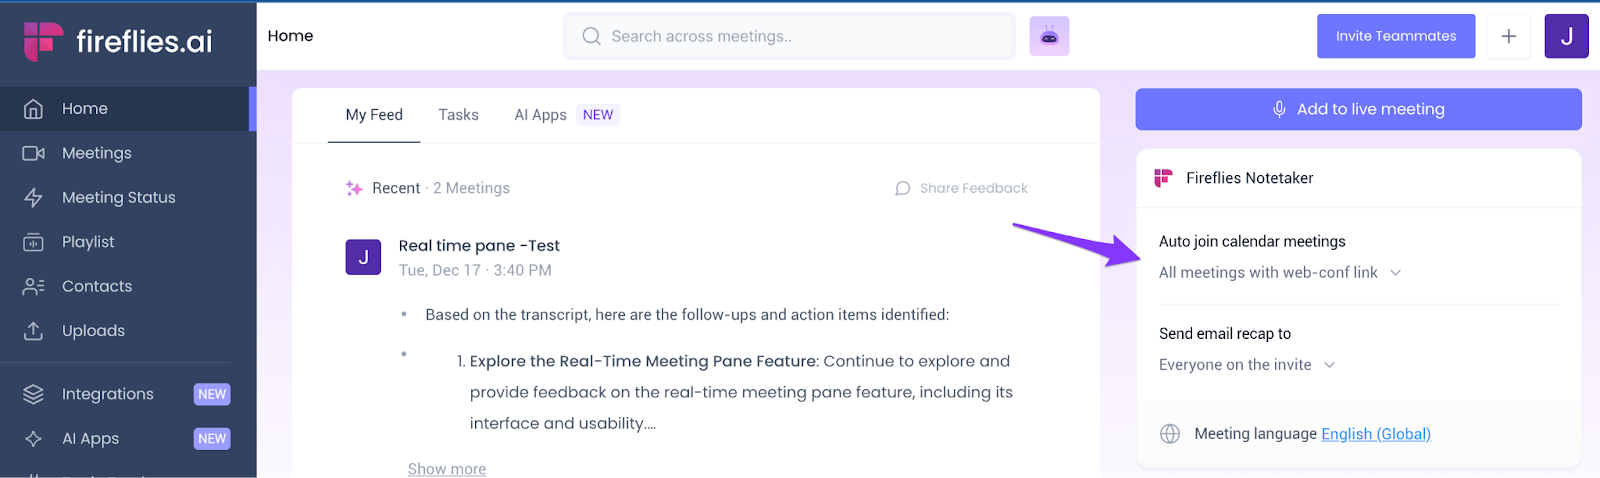Image resolution: width=1600 pixels, height=478 pixels.
Task: Select the My Feed tab
Action: [374, 115]
